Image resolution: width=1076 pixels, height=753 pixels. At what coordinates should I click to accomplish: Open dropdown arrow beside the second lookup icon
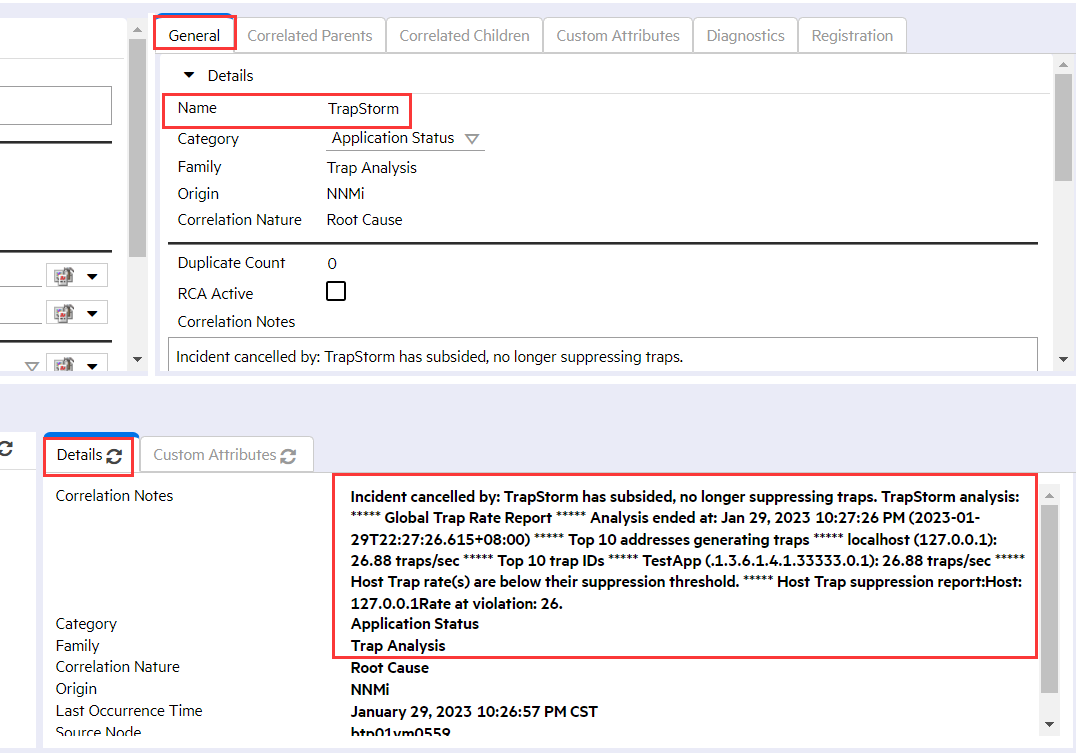click(93, 313)
